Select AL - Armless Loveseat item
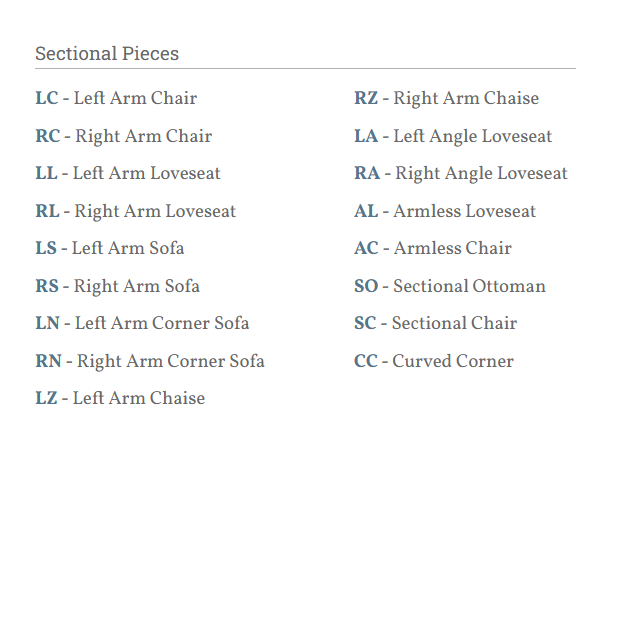Viewport: 640px width, 641px height. 445,211
